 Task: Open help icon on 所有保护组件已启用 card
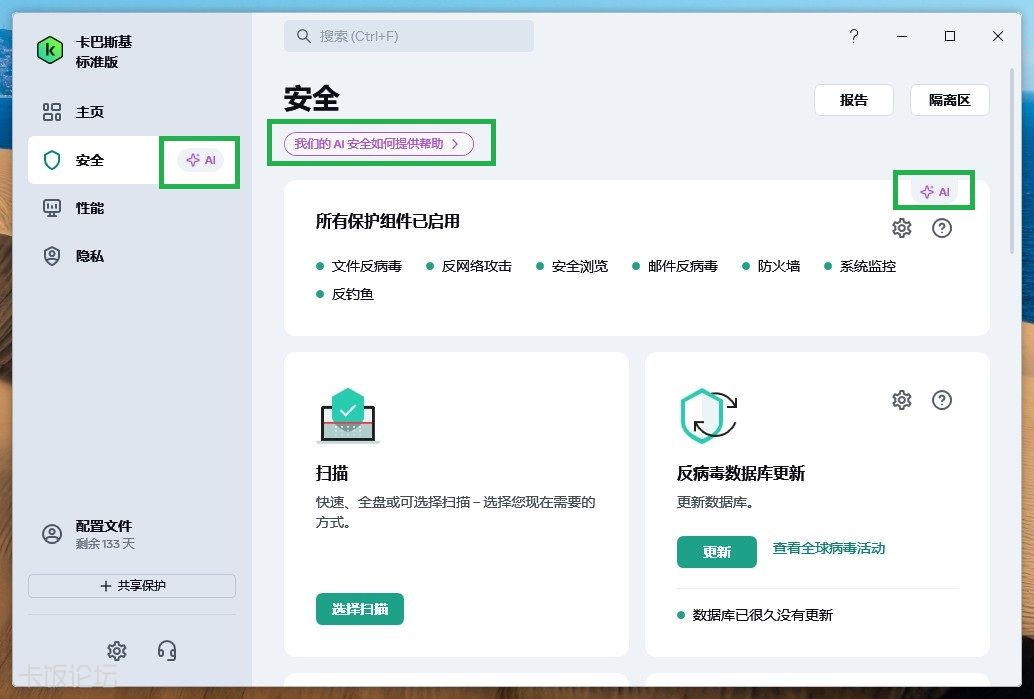coord(942,228)
